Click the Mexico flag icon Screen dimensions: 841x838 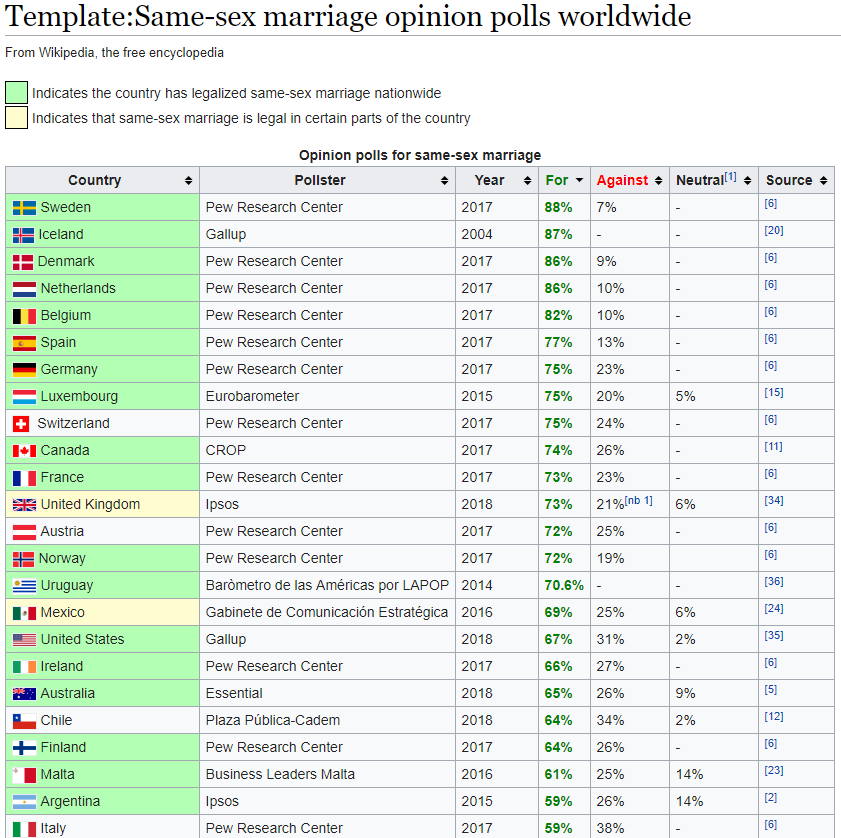point(23,612)
